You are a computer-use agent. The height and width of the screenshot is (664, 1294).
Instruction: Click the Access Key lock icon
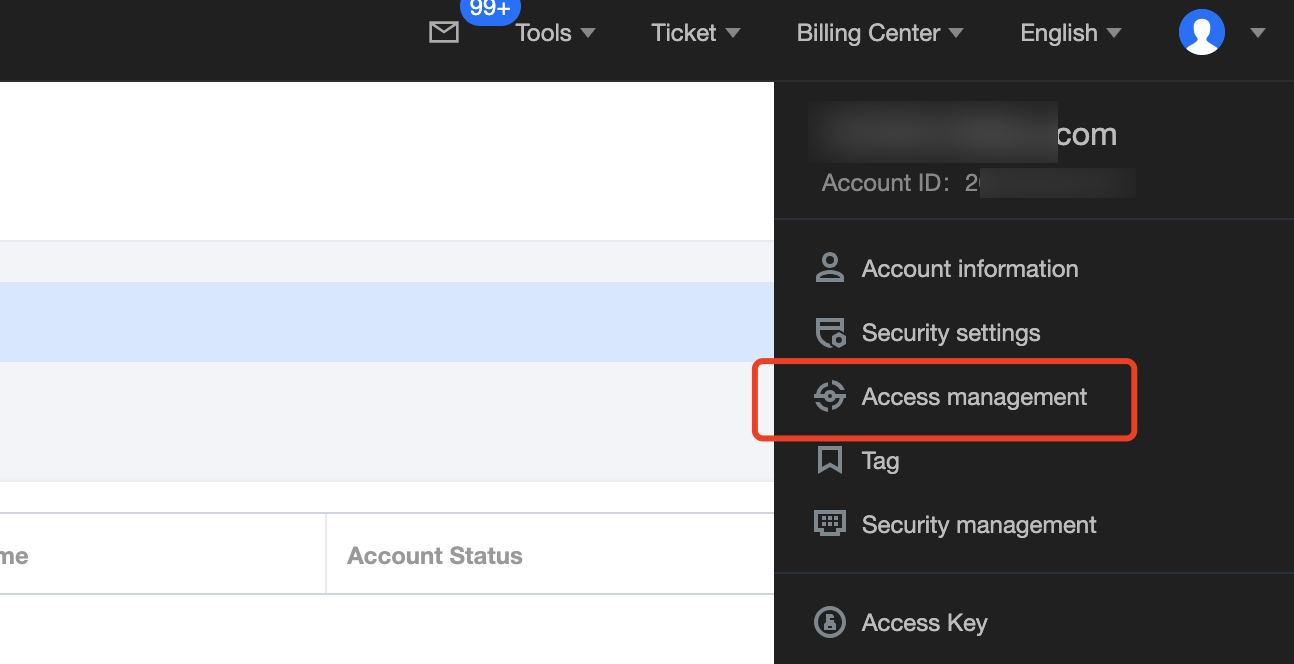pos(829,623)
